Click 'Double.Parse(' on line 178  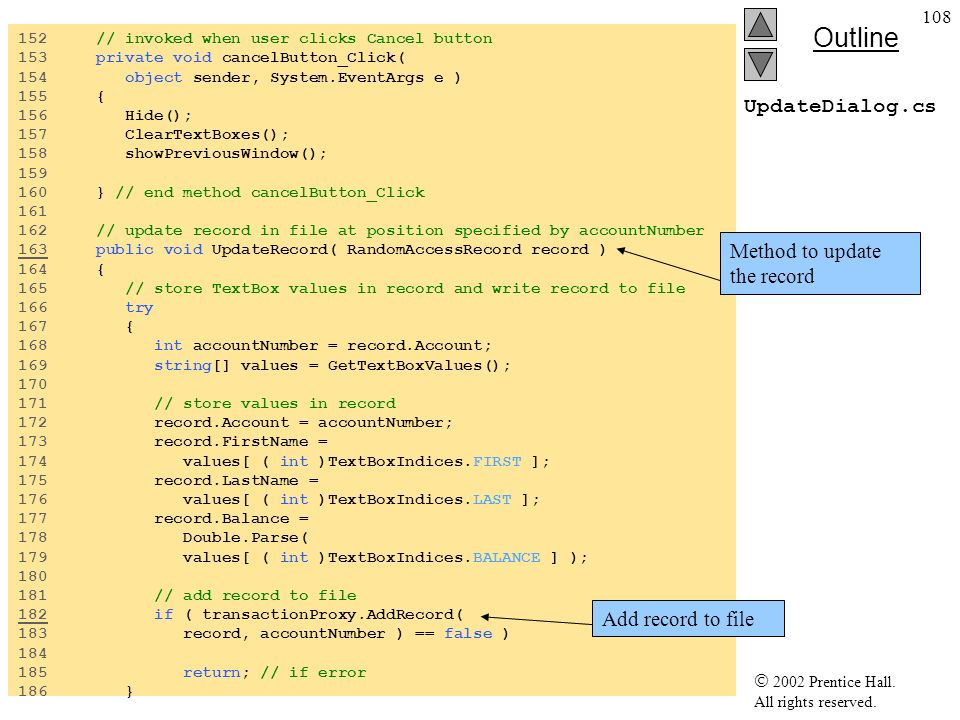tap(245, 538)
